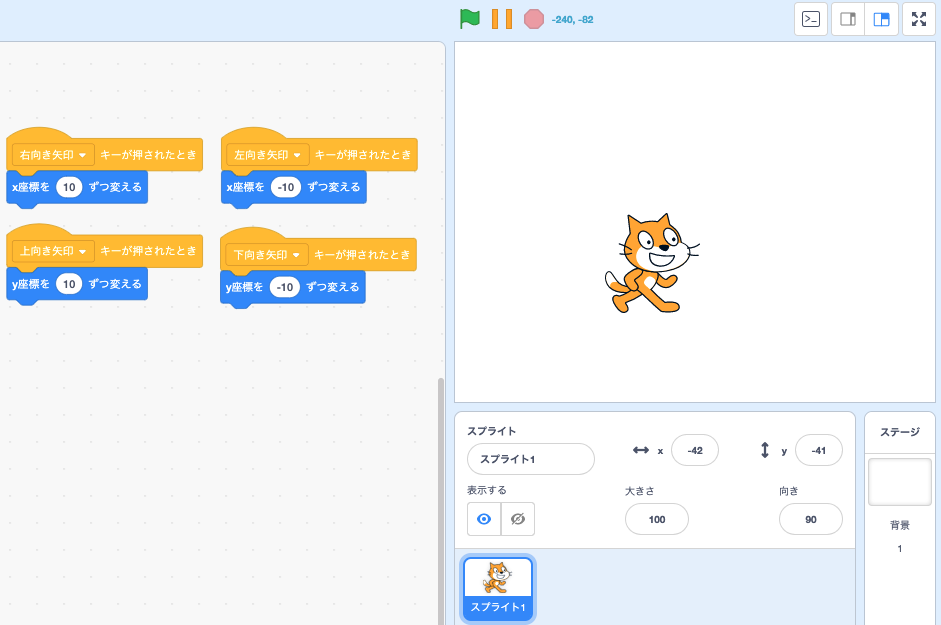
Task: Pause the running project
Action: pos(502,19)
